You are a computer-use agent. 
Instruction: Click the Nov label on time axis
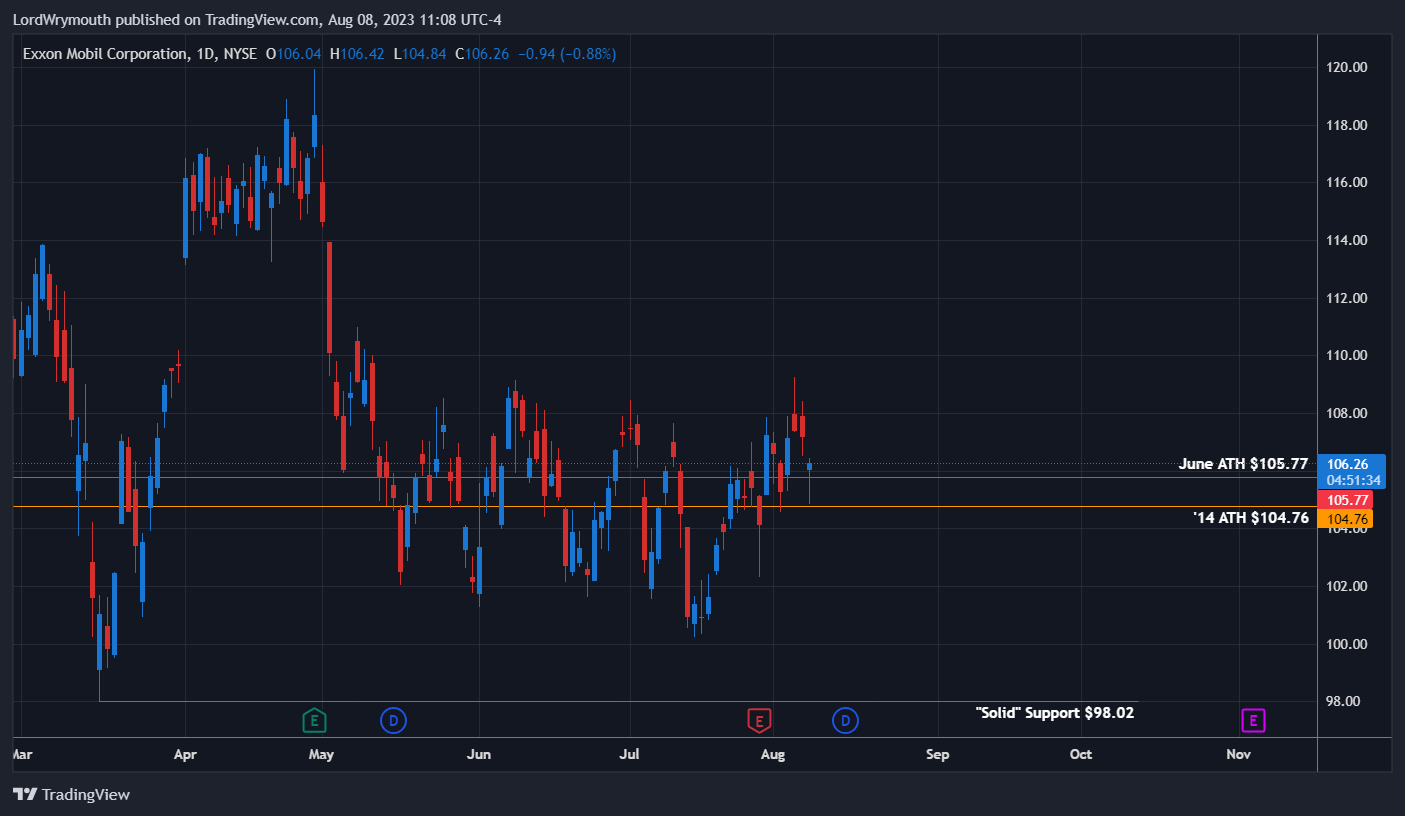tap(1238, 754)
